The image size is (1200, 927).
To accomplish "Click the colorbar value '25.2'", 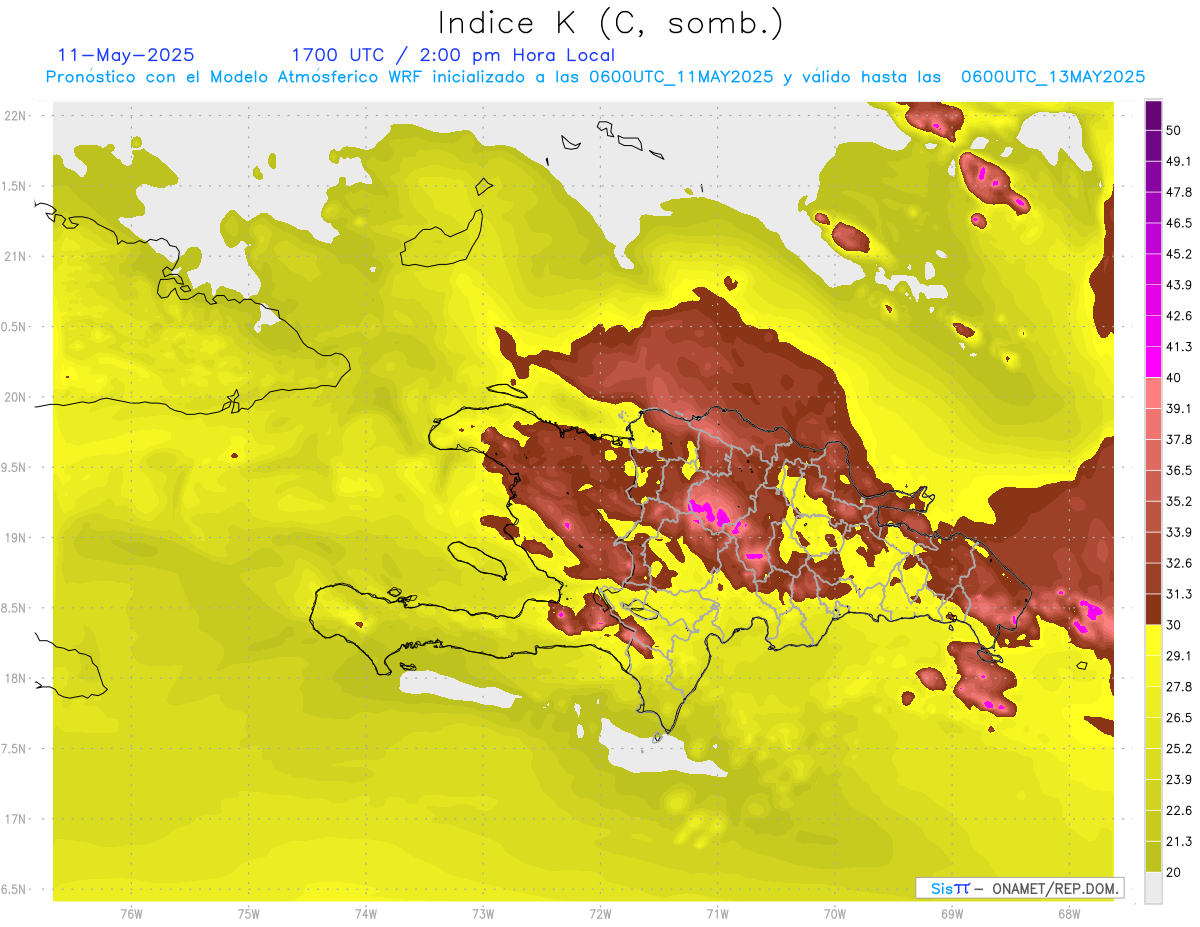I will (1179, 749).
